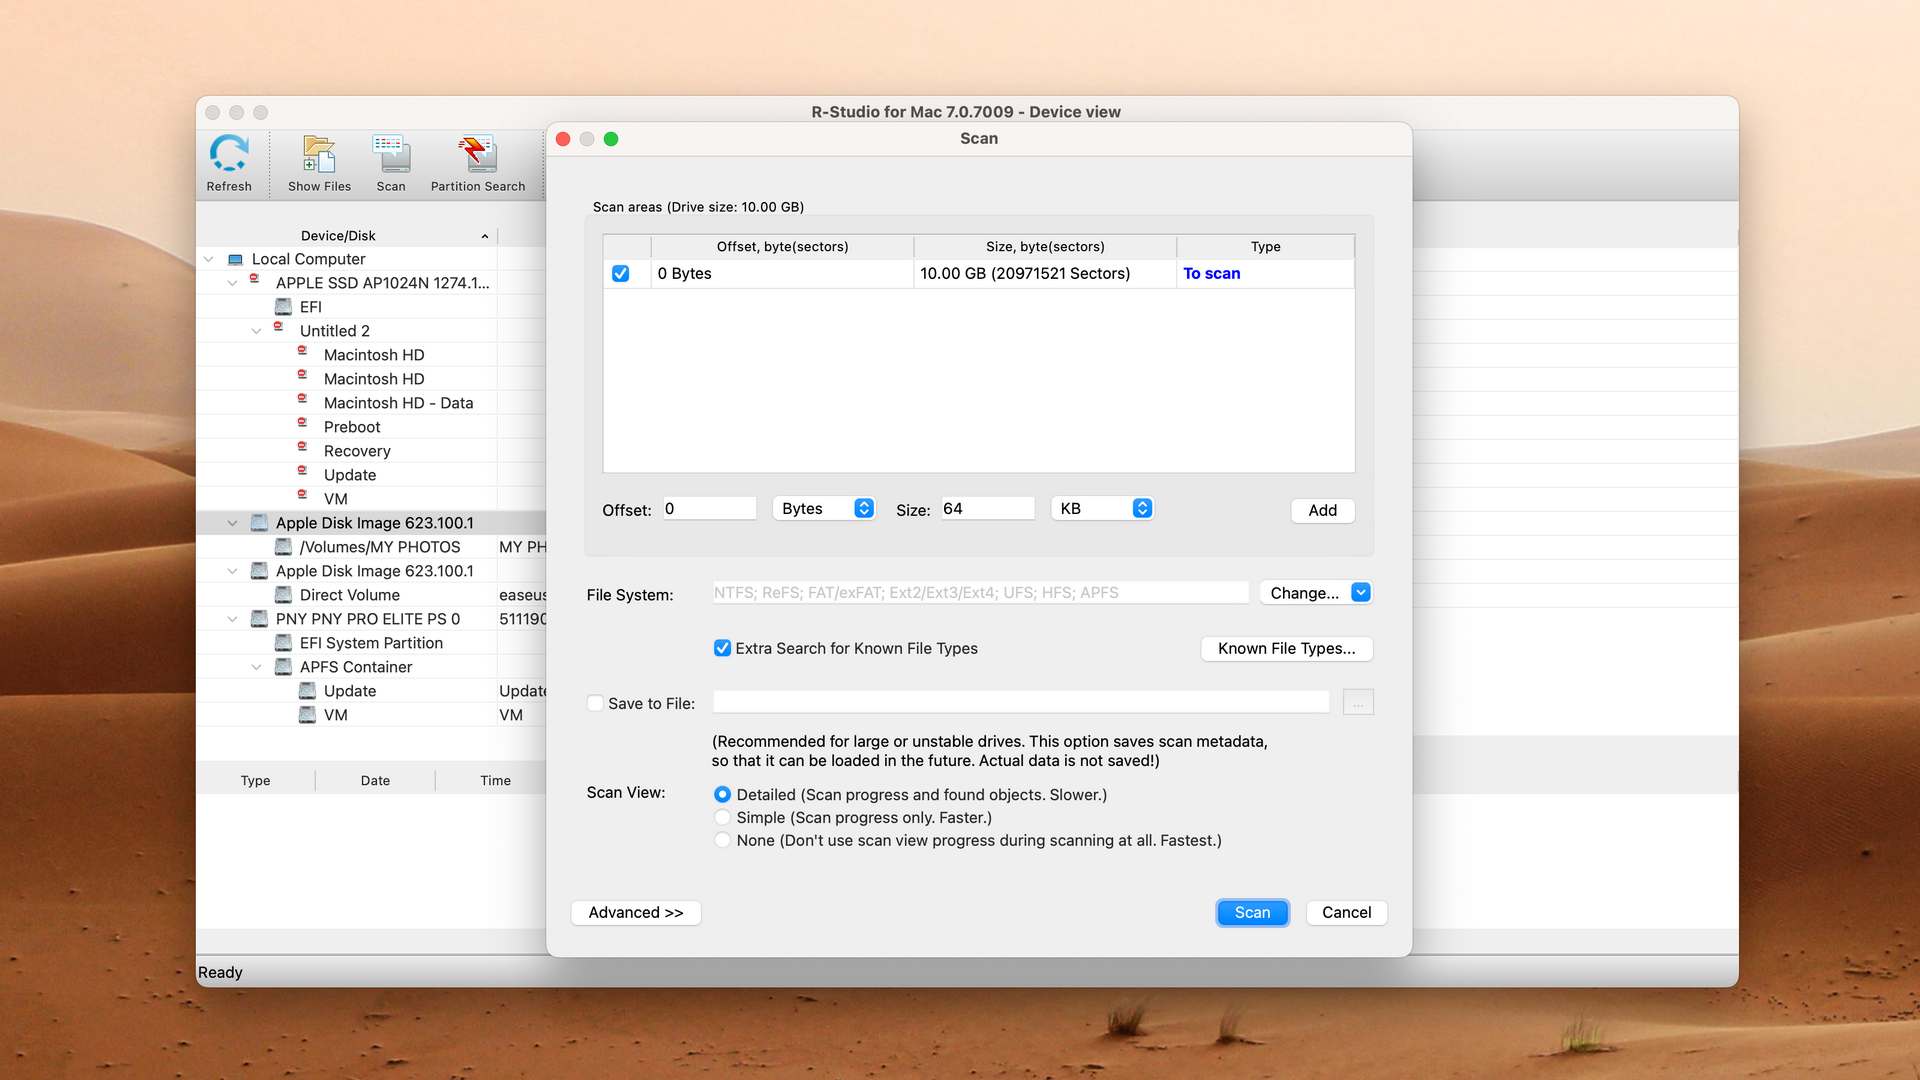
Task: Click the Date column header
Action: 375,781
